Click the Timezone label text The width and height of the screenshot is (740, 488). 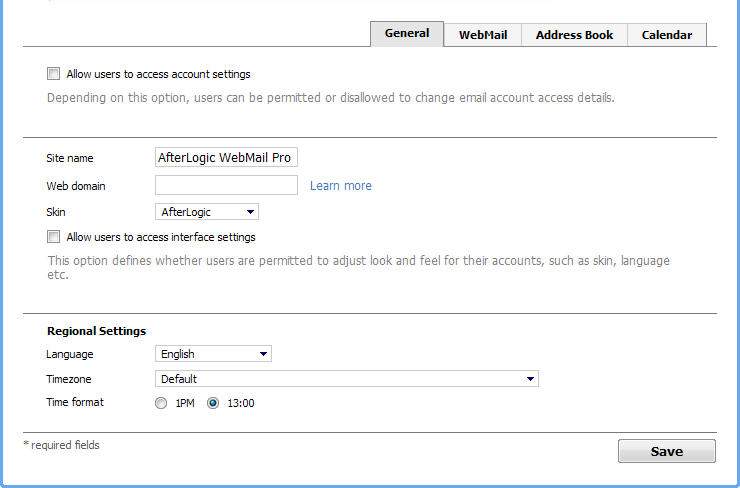pyautogui.click(x=71, y=379)
